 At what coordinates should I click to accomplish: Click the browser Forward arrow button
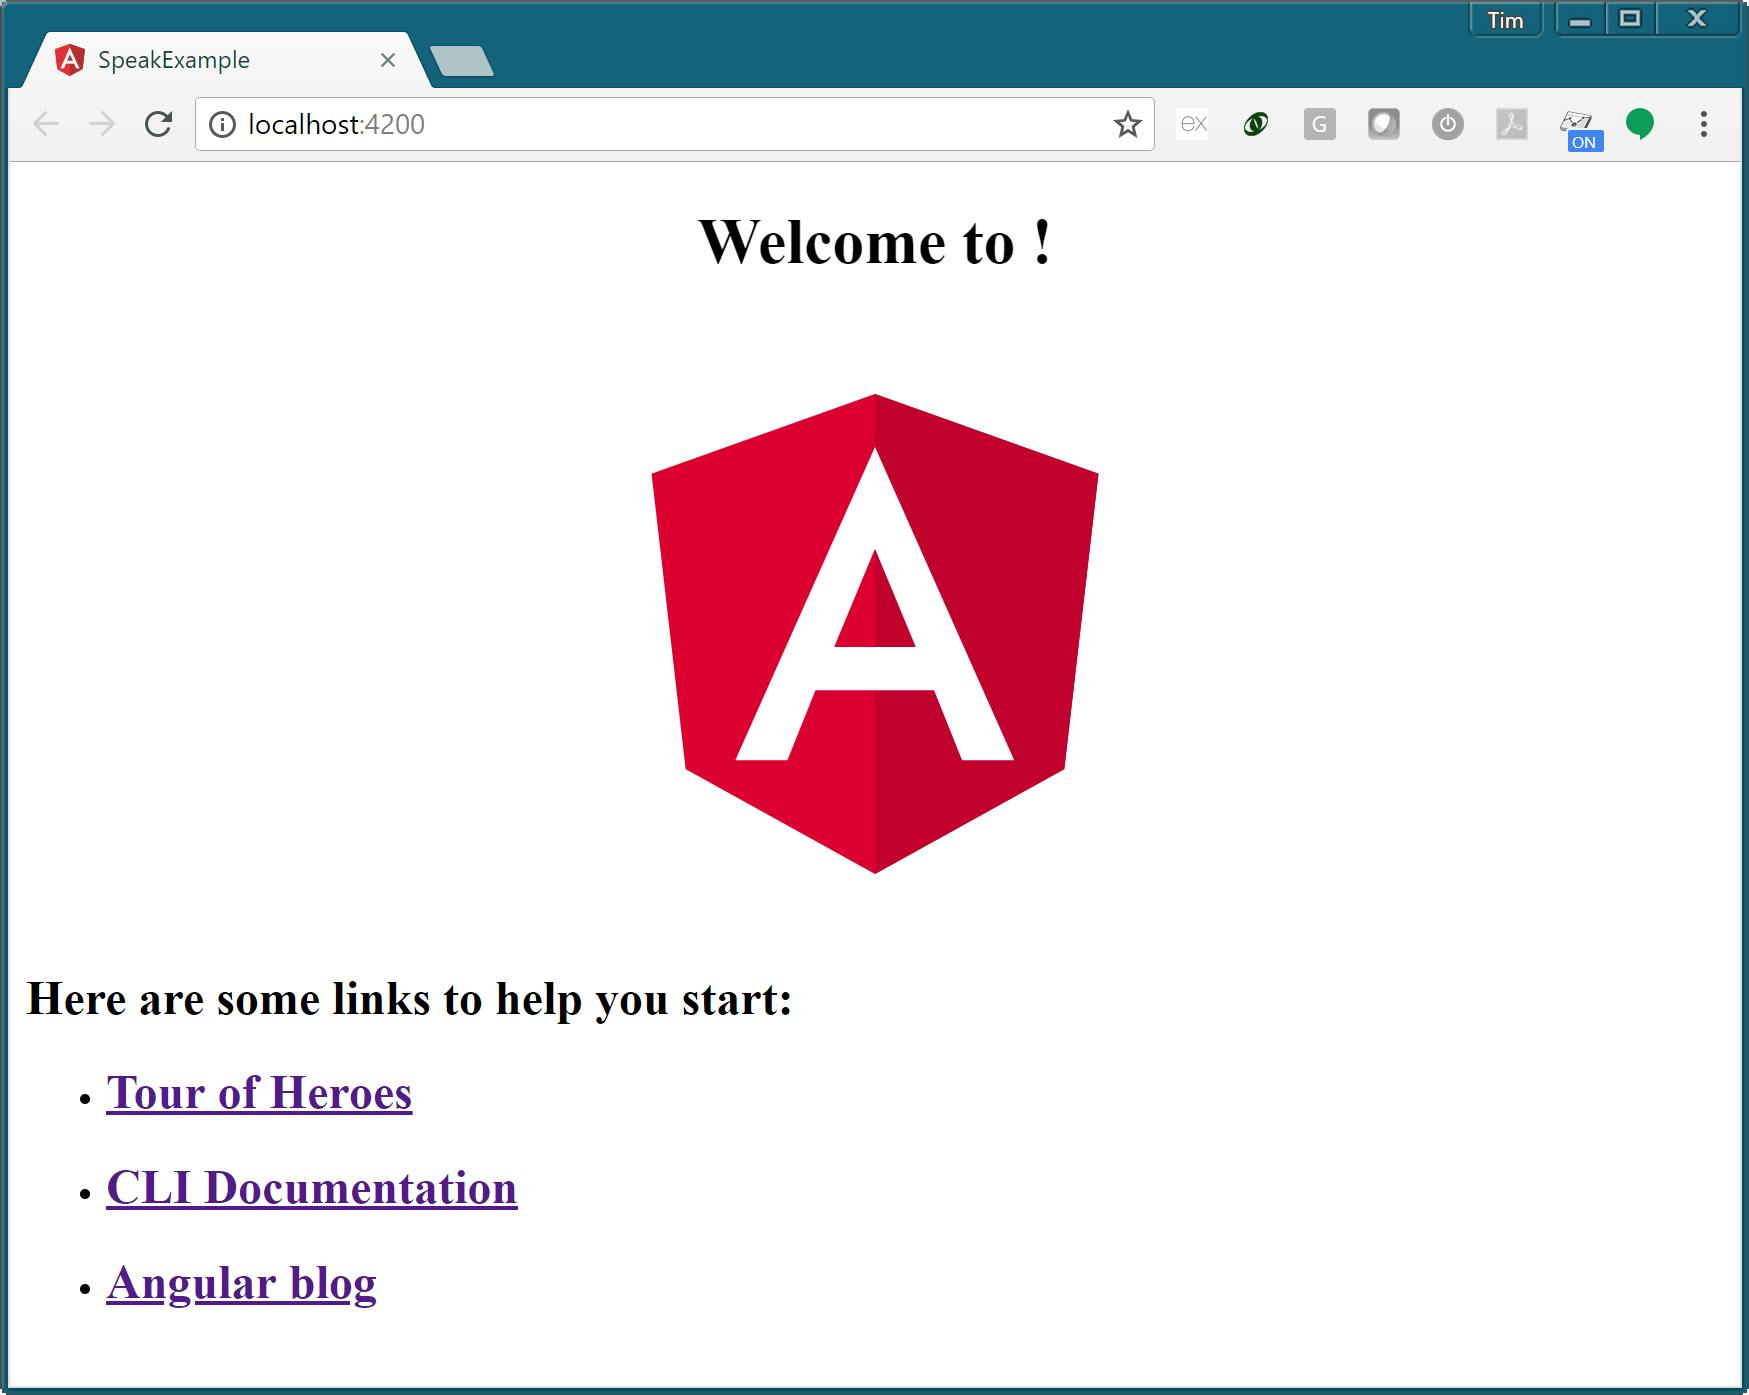tap(102, 124)
